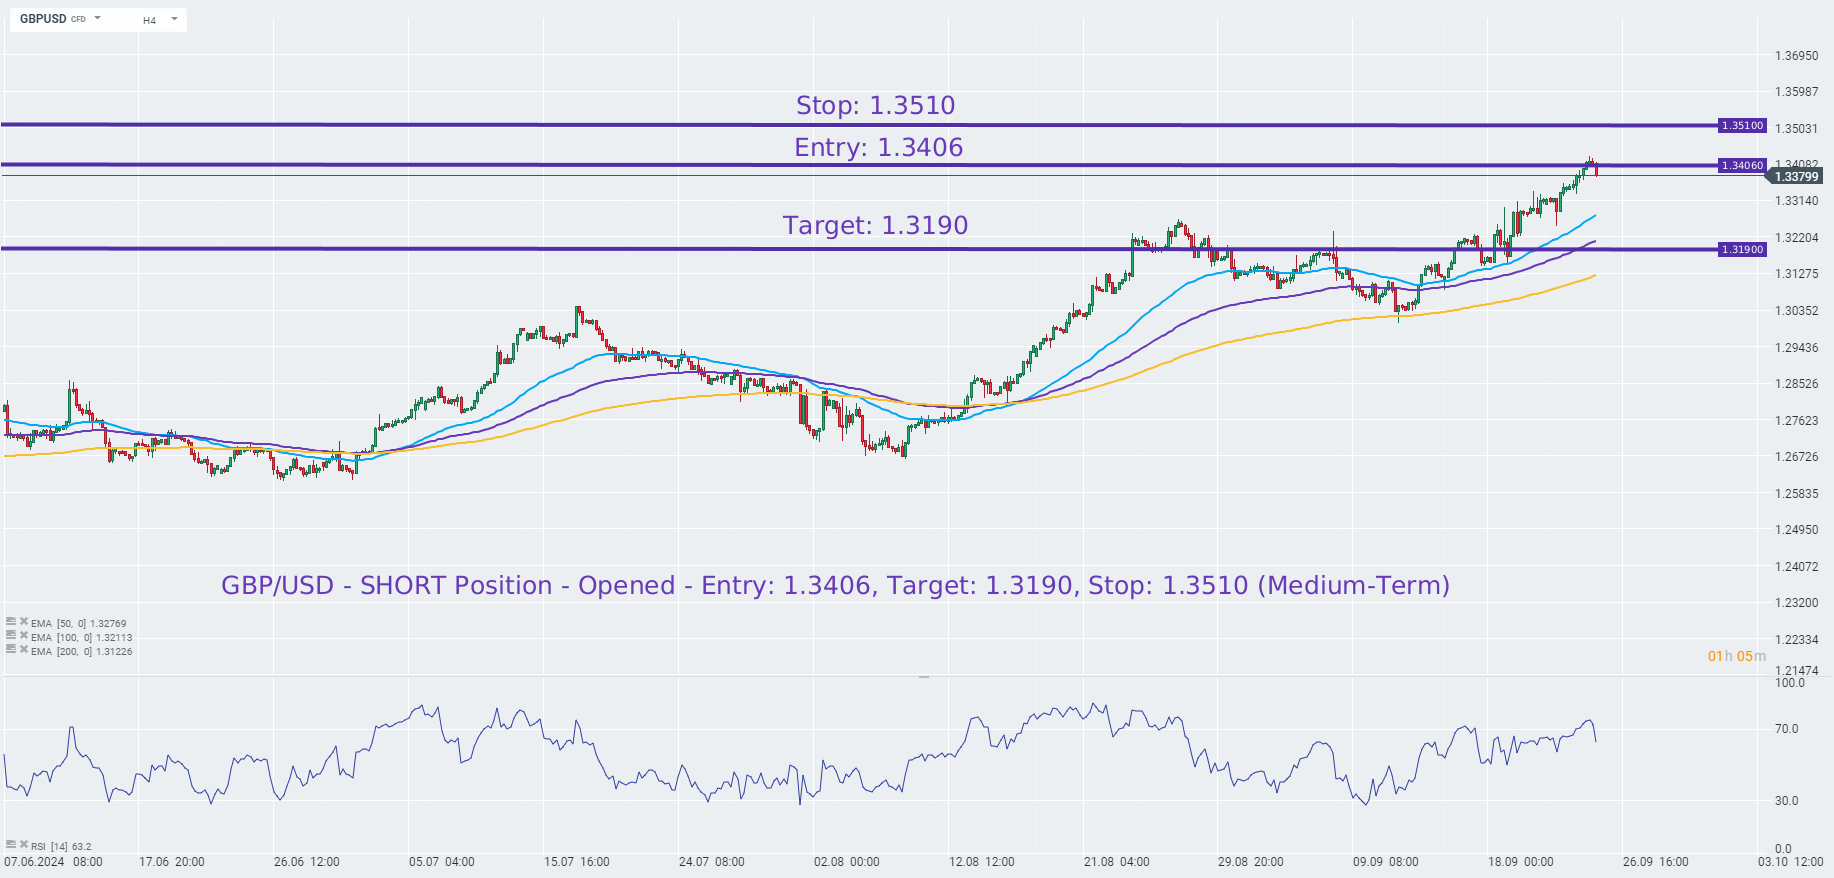Open the RSI 14 indicator settings icon
1834x878 pixels.
pos(11,845)
